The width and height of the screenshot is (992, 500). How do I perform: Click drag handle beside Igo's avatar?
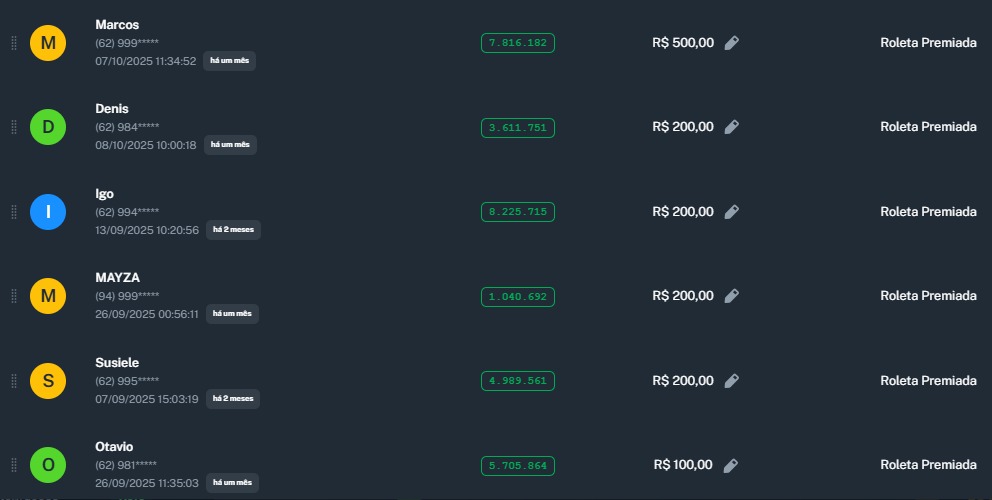pyautogui.click(x=14, y=212)
